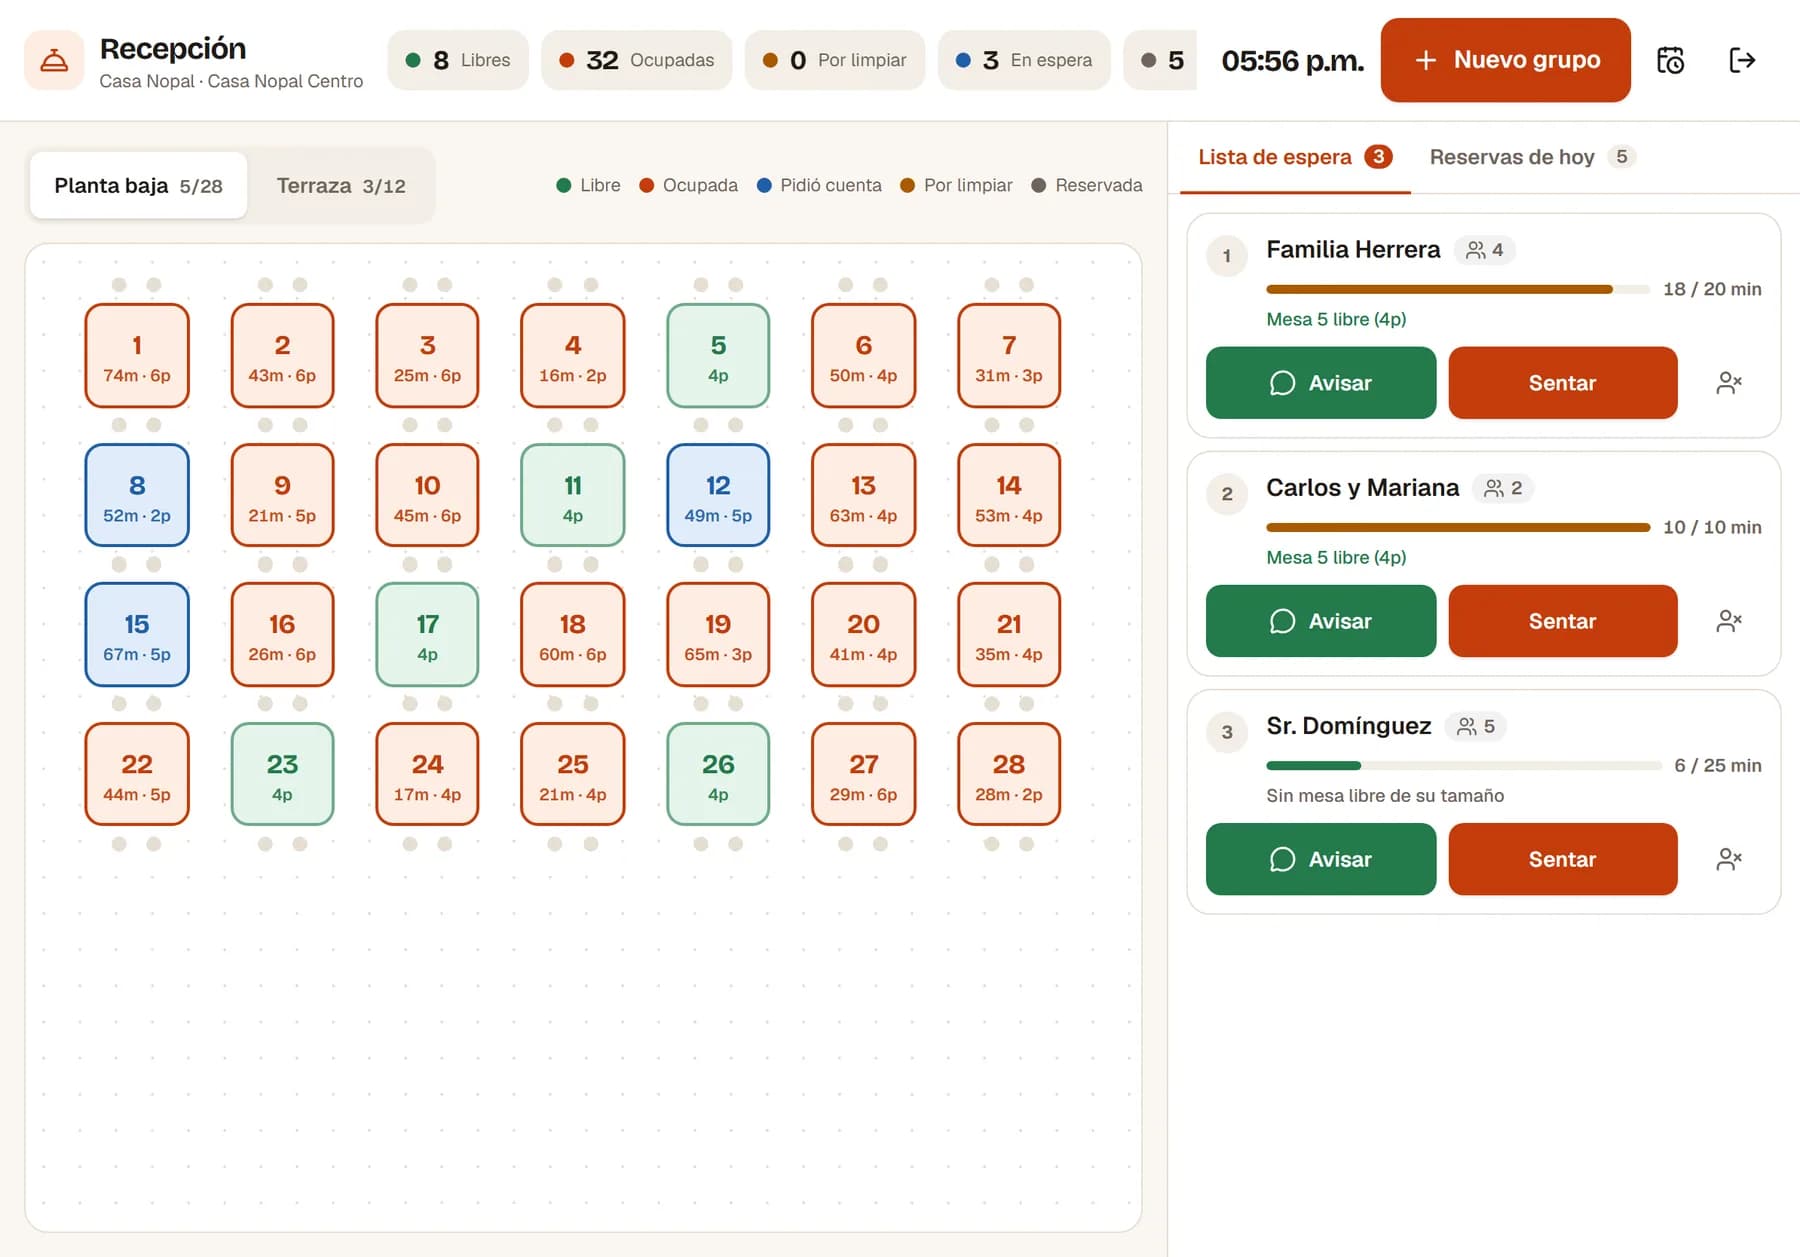Switch to the Terraza floor tab
The height and width of the screenshot is (1257, 1800).
[341, 185]
